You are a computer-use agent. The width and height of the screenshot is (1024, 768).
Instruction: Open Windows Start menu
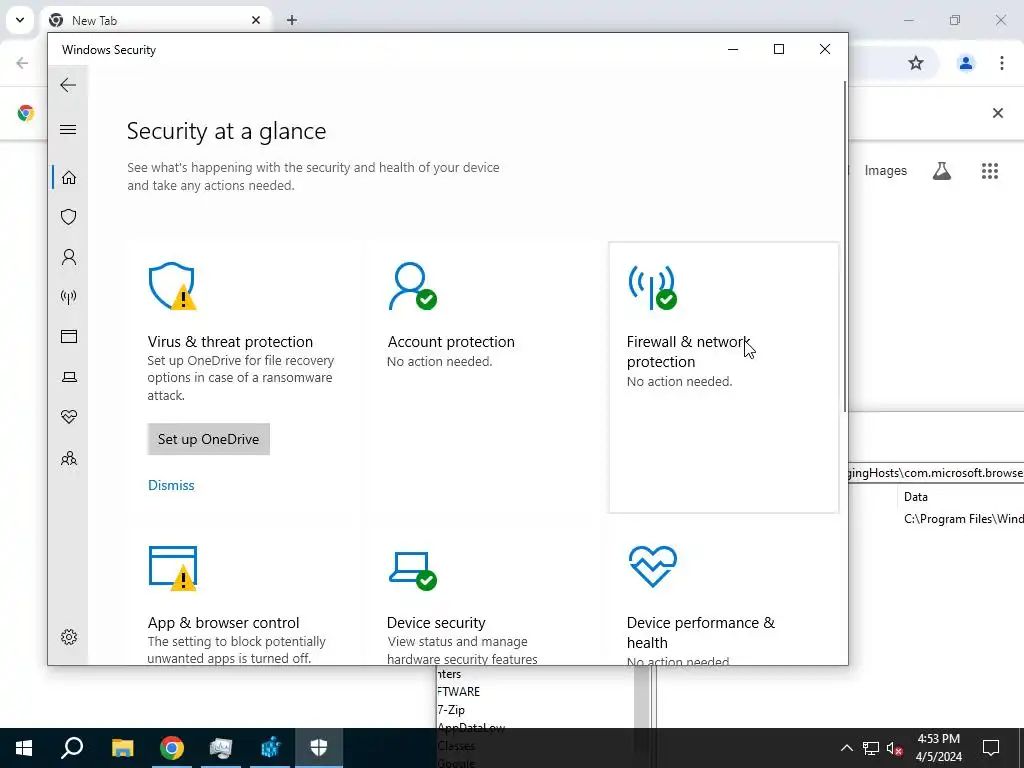coord(24,748)
